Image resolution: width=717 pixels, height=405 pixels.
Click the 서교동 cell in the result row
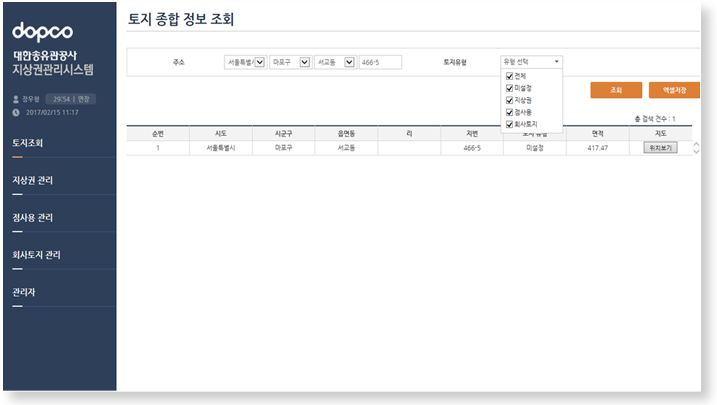click(346, 148)
